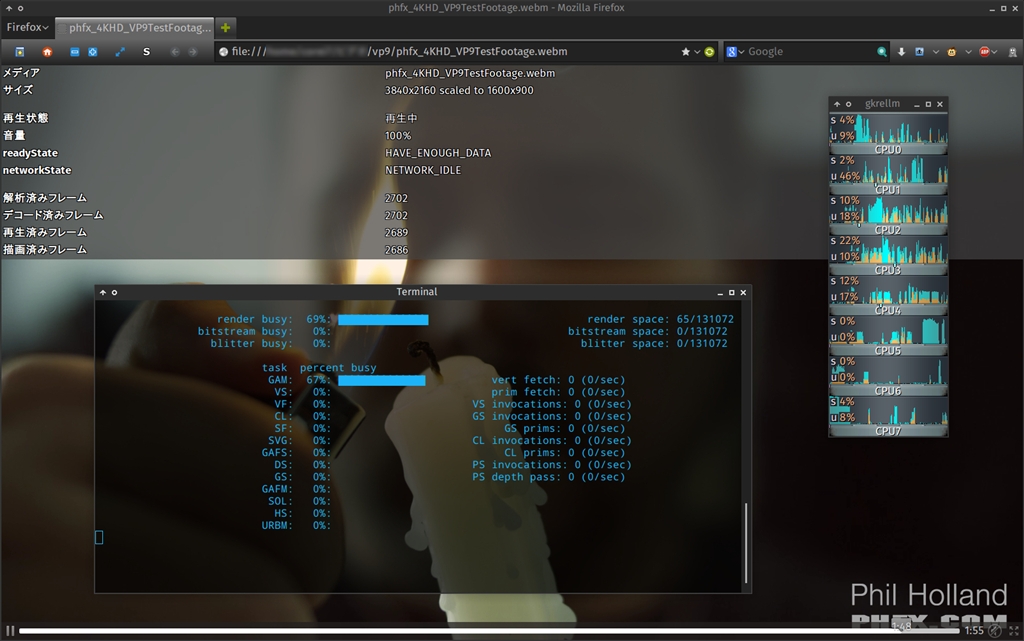Toggle fullscreen with blue arrows icon
This screenshot has height=641, width=1024.
pos(120,52)
